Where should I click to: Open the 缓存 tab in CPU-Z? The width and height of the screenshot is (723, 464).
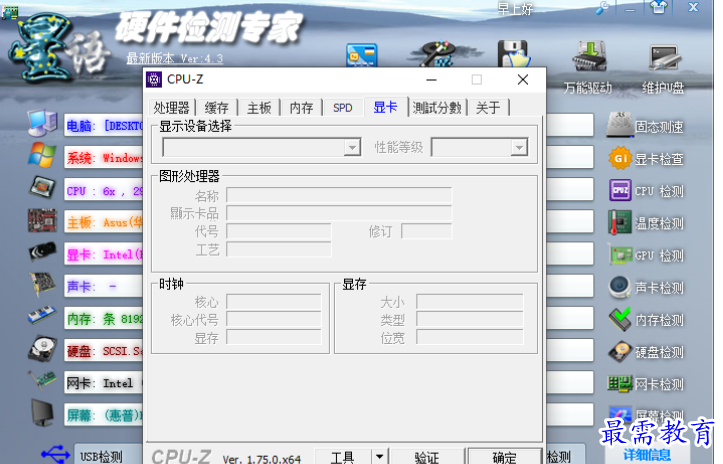click(216, 108)
